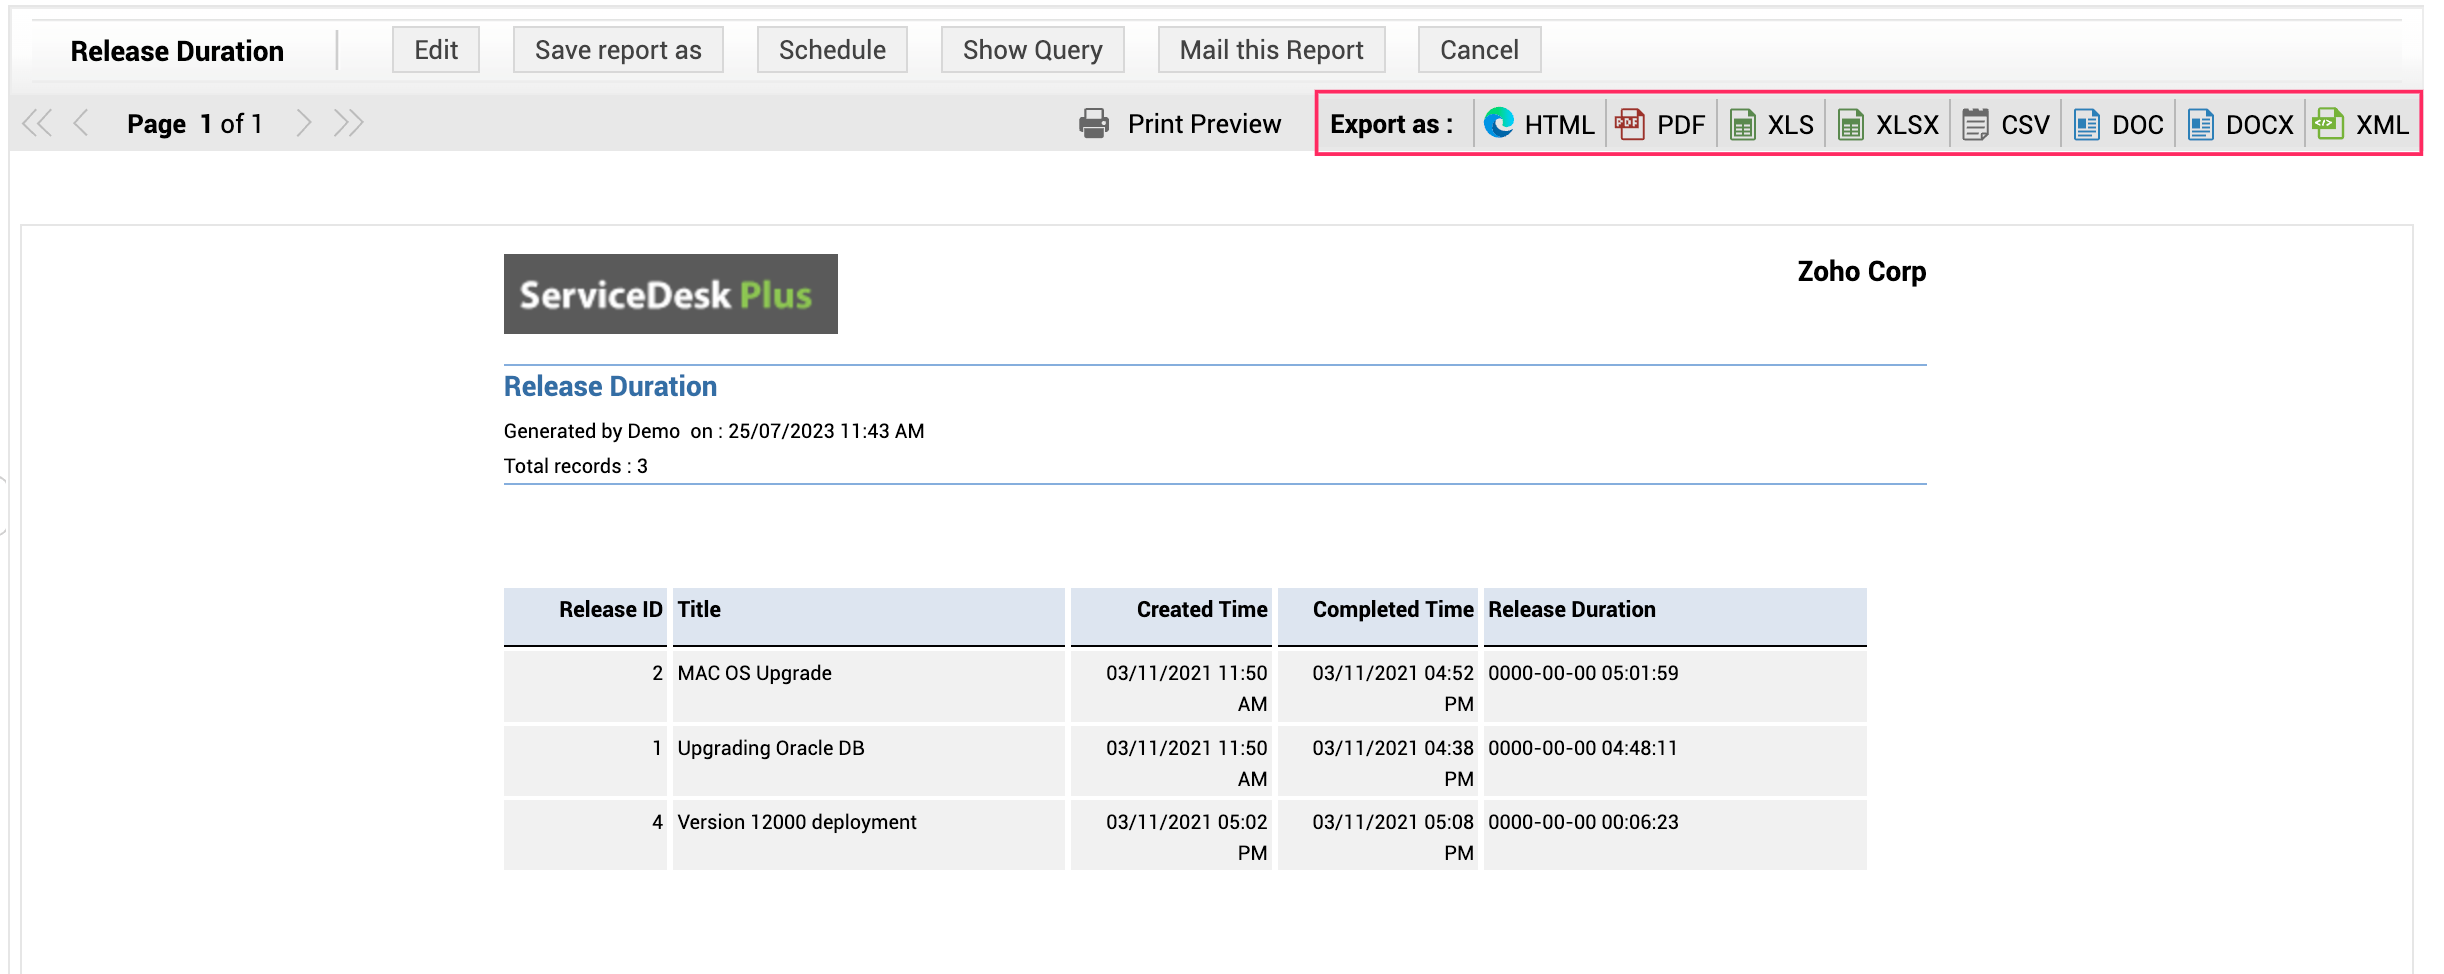Screen dimensions: 2444x974
Task: Export the report as DOC
Action: click(2119, 124)
